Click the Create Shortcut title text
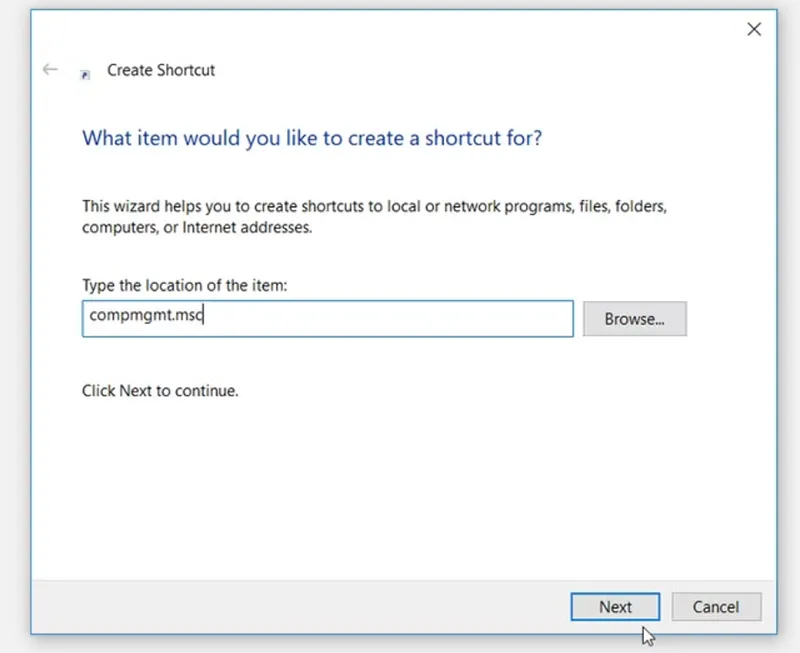Screen dimensions: 800x653 pyautogui.click(x=161, y=70)
